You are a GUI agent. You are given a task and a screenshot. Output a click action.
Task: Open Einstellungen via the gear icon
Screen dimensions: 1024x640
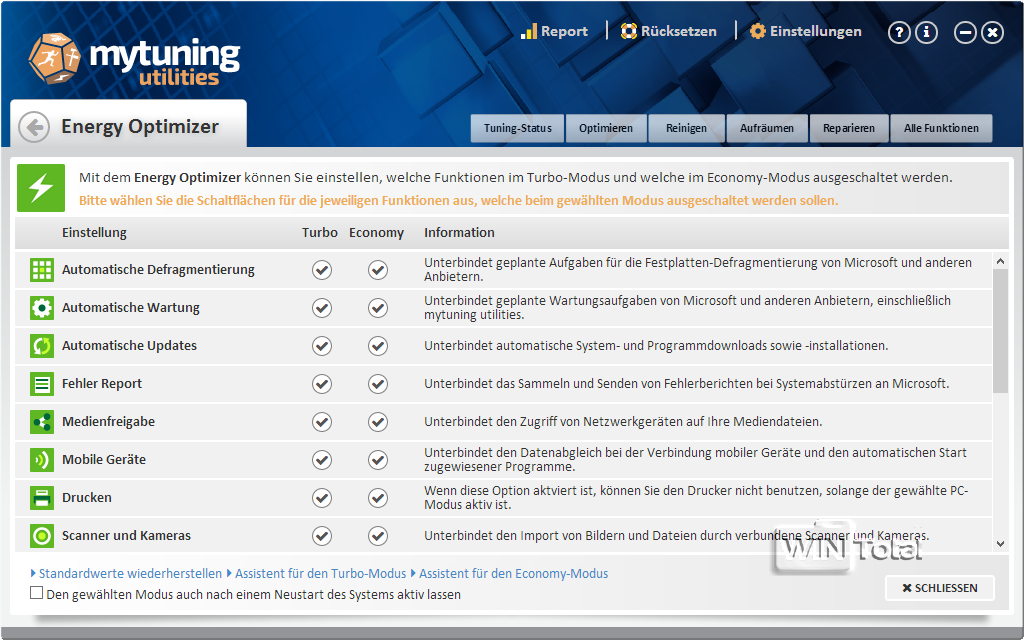tap(758, 31)
